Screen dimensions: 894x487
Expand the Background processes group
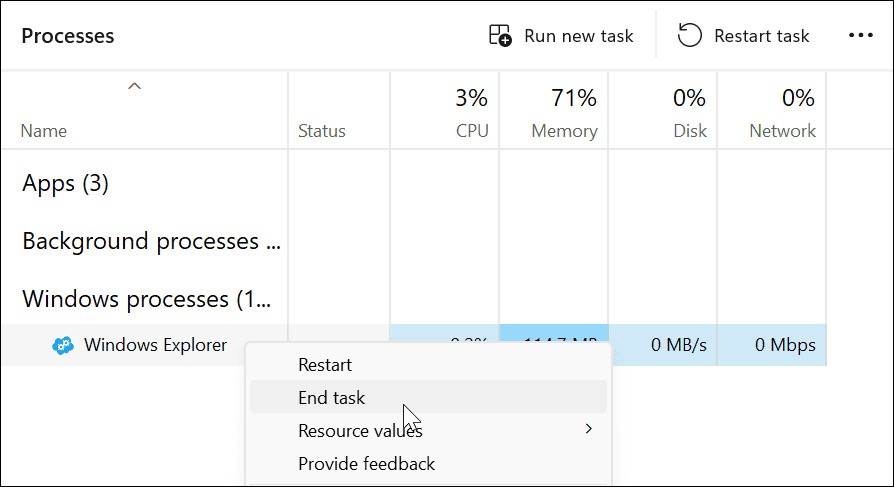coord(152,242)
